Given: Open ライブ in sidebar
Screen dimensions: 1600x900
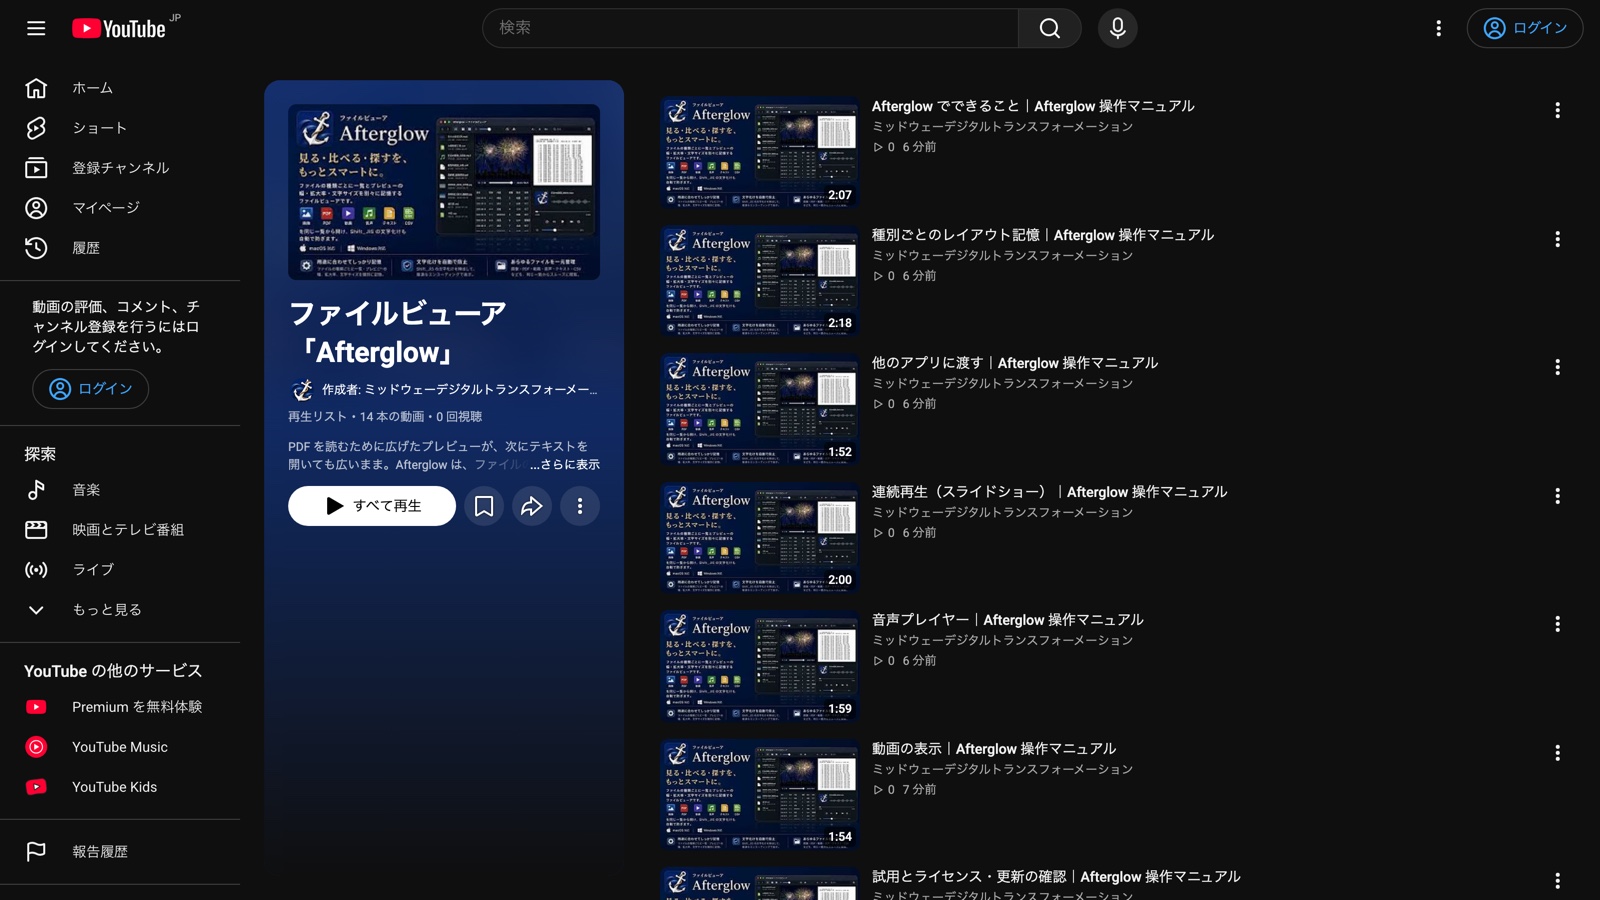Looking at the screenshot, I should [120, 570].
